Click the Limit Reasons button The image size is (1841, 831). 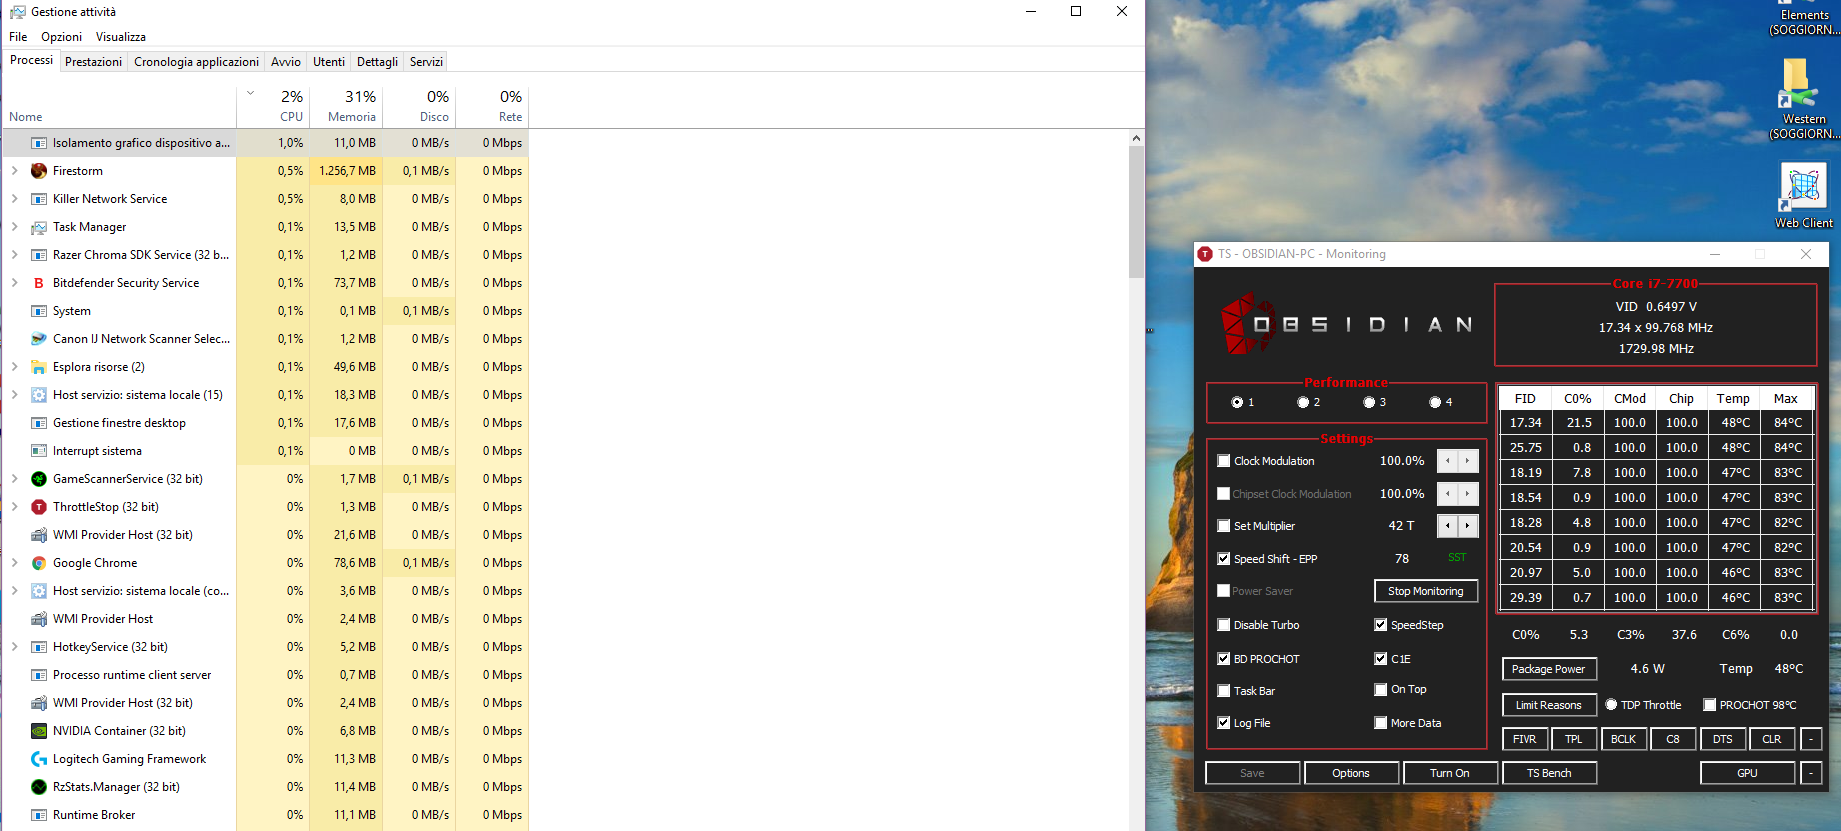coord(1548,705)
